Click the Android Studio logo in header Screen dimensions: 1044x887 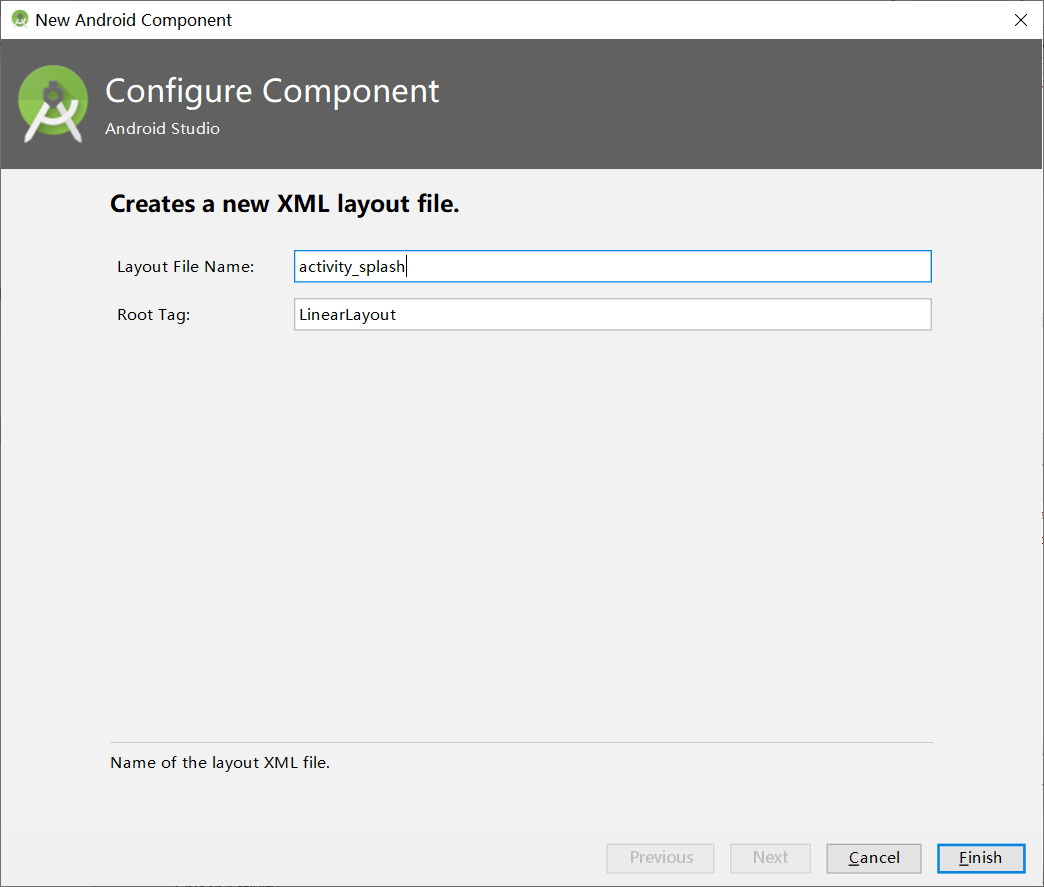[53, 104]
